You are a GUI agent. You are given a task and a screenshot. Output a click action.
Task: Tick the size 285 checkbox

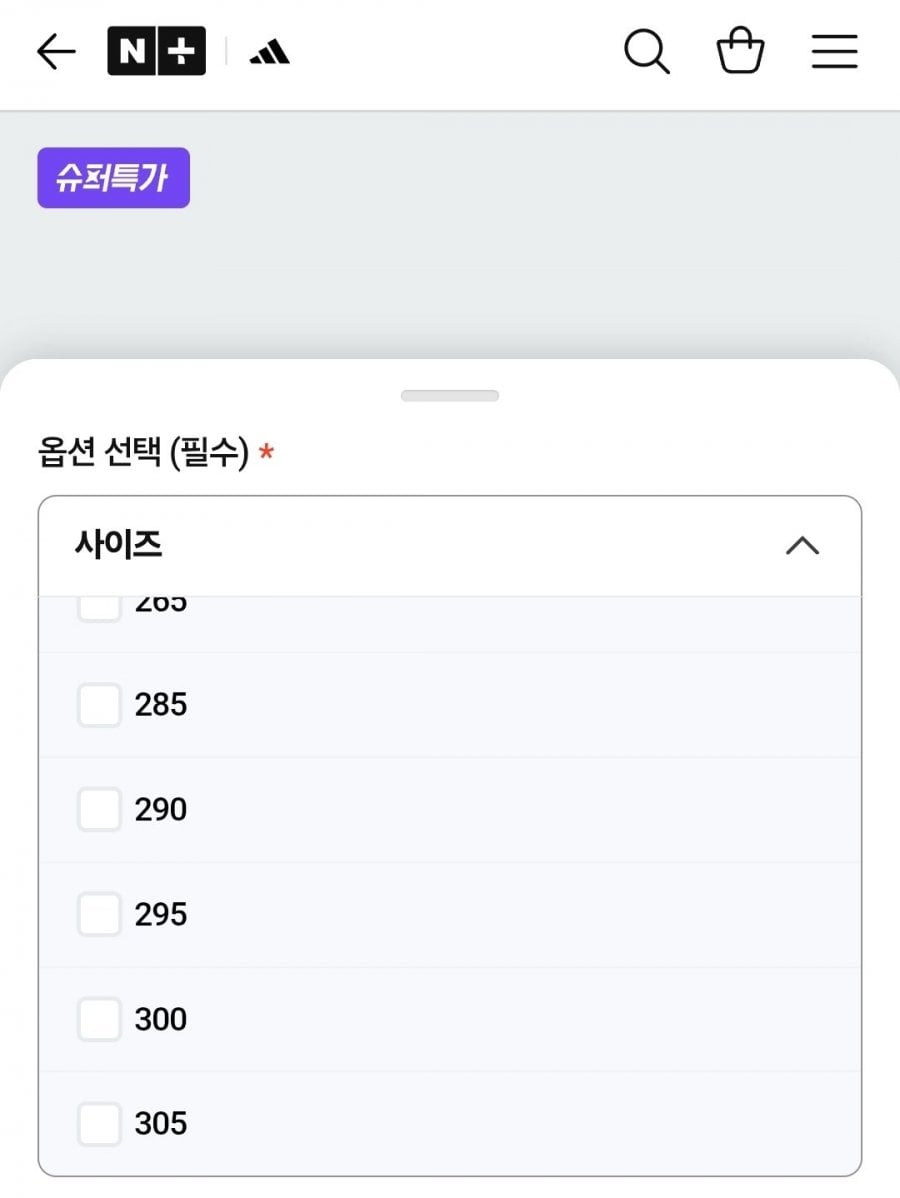99,704
